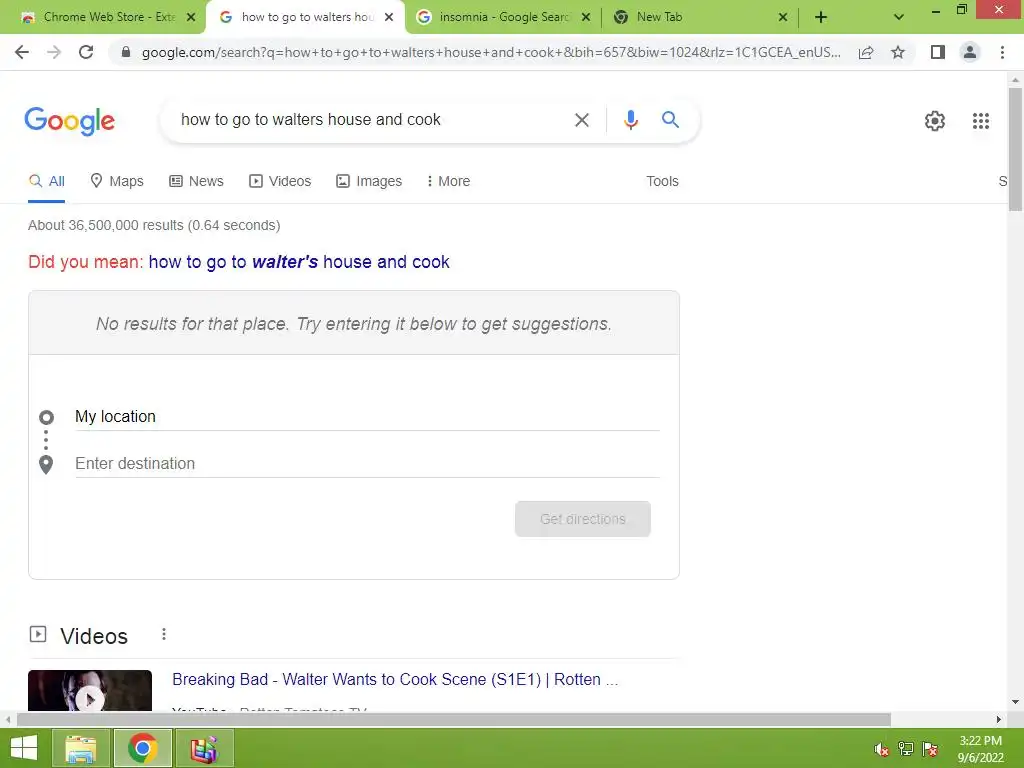This screenshot has height=768, width=1024.
Task: Submit search with magnifier icon
Action: coord(670,120)
